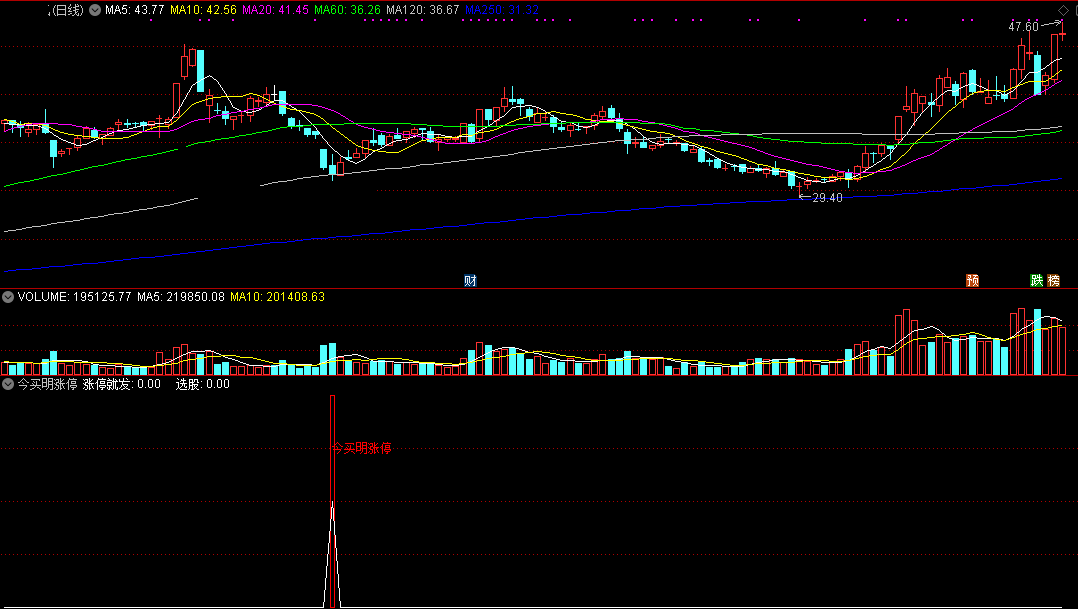Viewport: 1078px width, 609px height.
Task: Click the red signal spike bar in indicator panel
Action: [333, 501]
